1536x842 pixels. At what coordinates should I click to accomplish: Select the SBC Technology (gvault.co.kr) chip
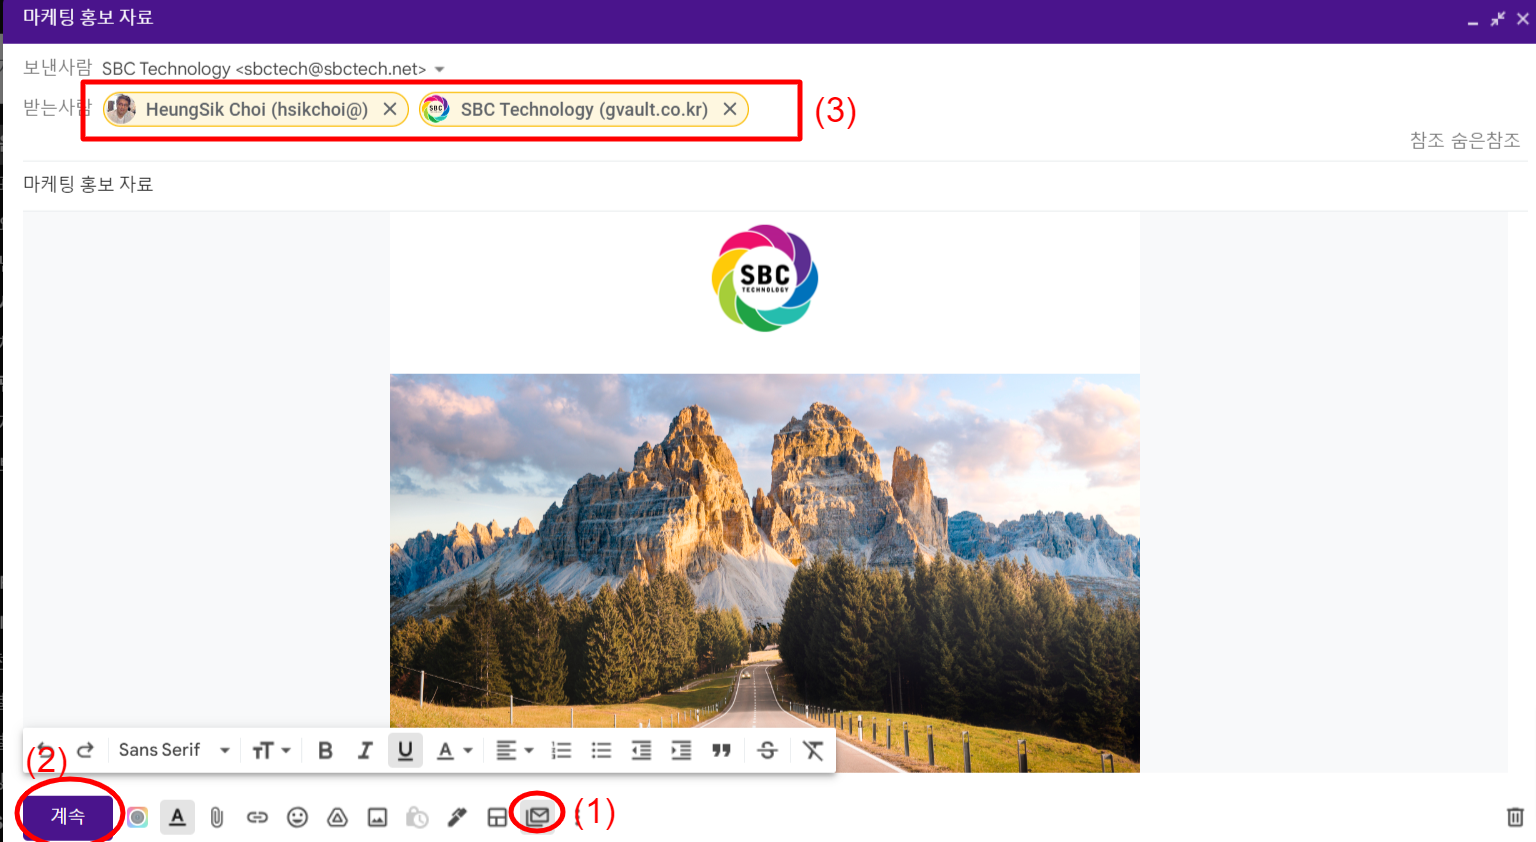[x=584, y=109]
